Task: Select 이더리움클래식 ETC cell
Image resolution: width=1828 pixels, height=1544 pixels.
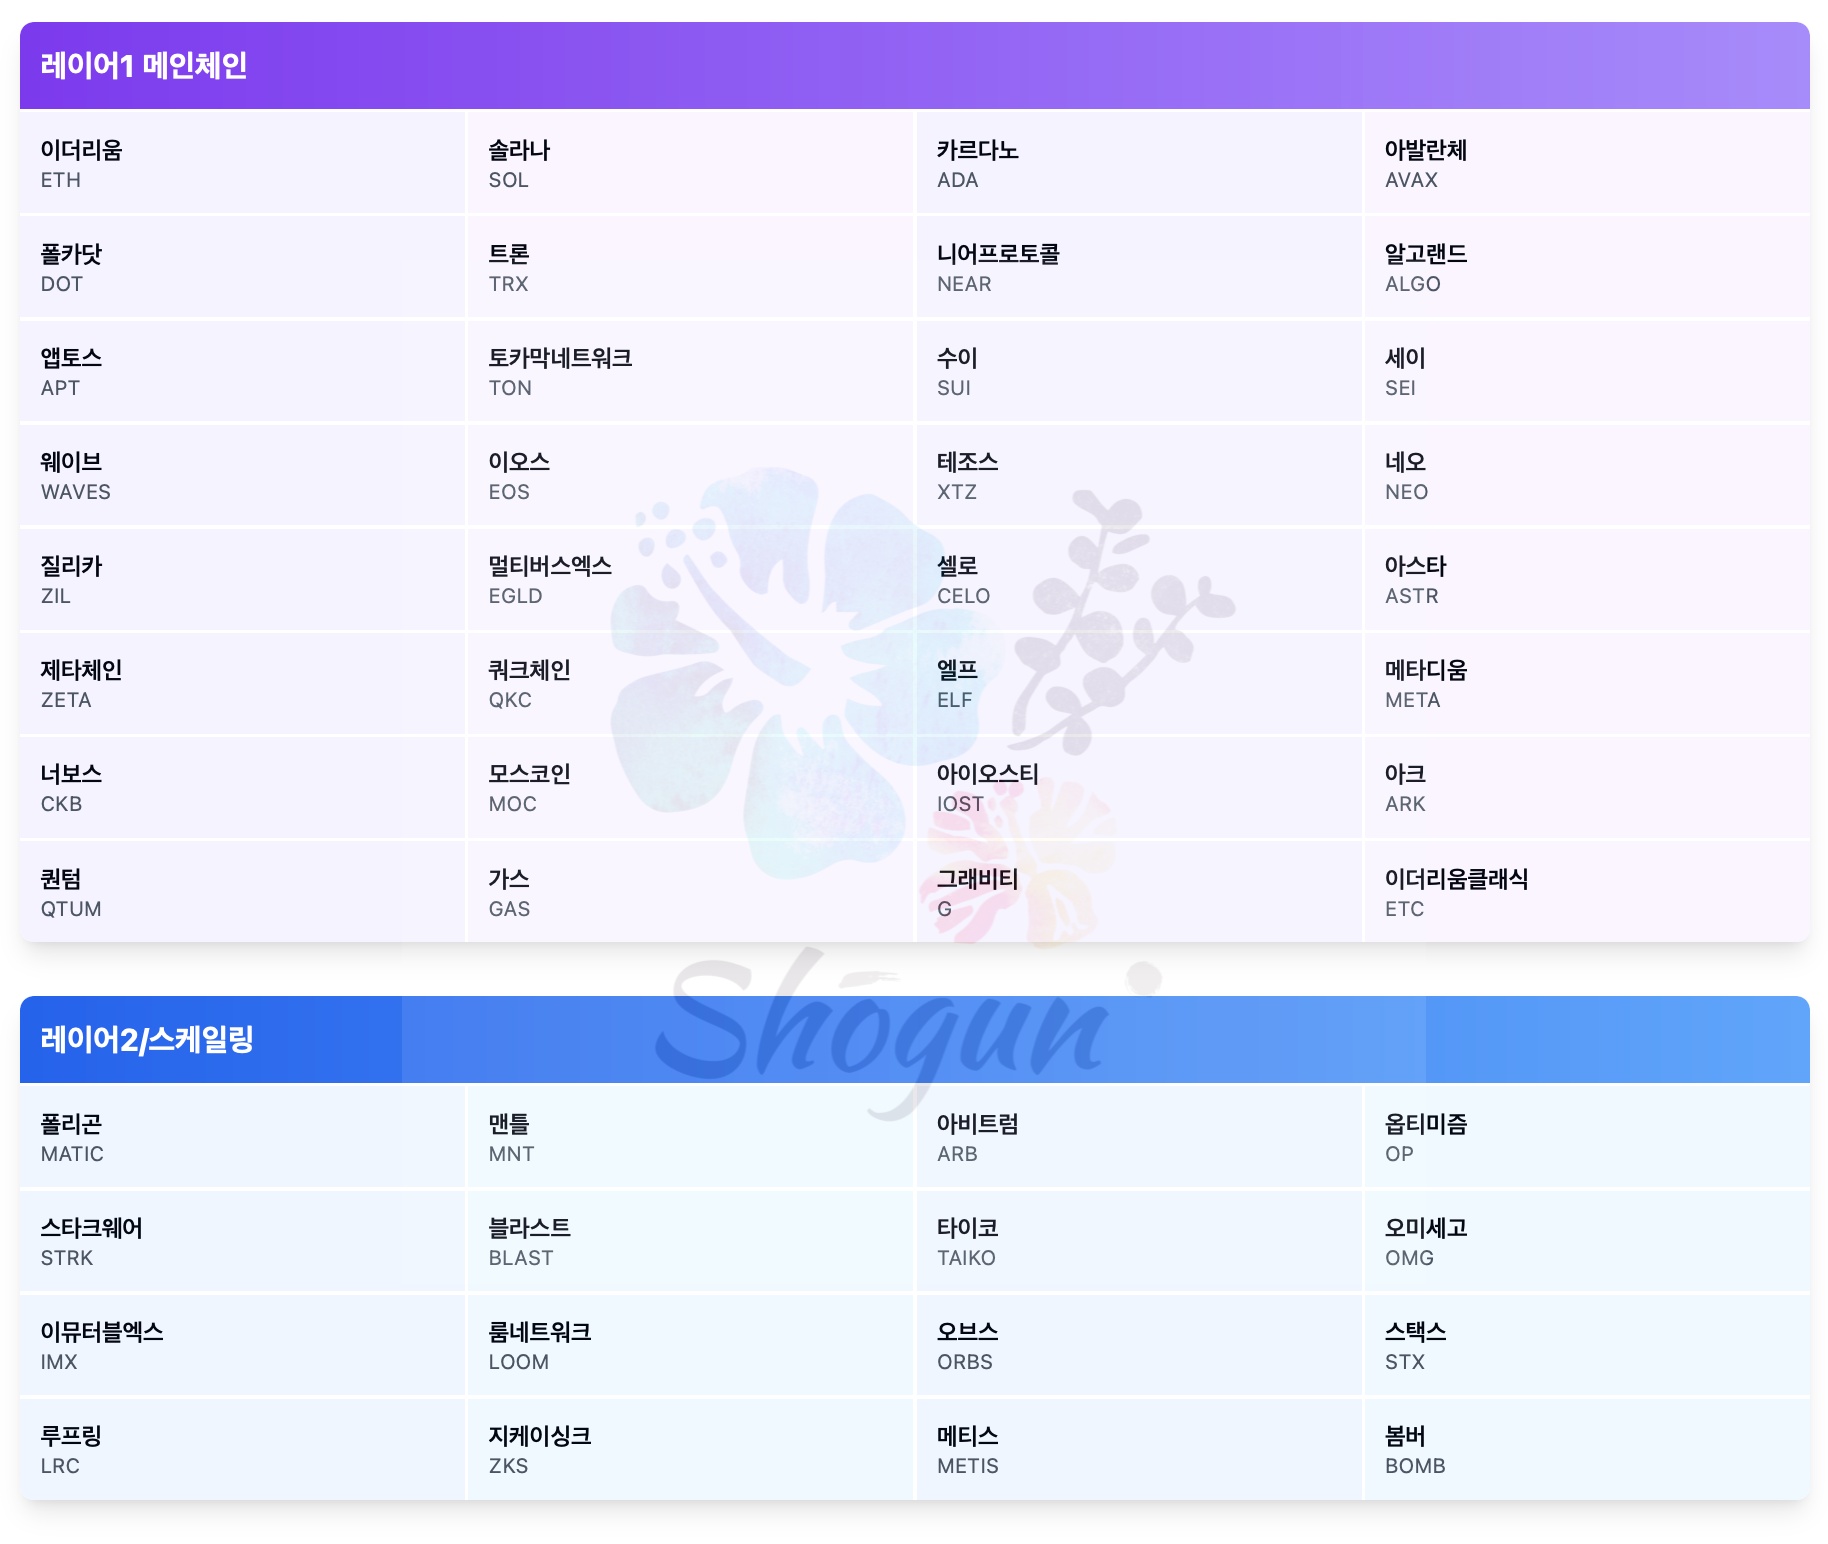Action: pyautogui.click(x=1587, y=892)
